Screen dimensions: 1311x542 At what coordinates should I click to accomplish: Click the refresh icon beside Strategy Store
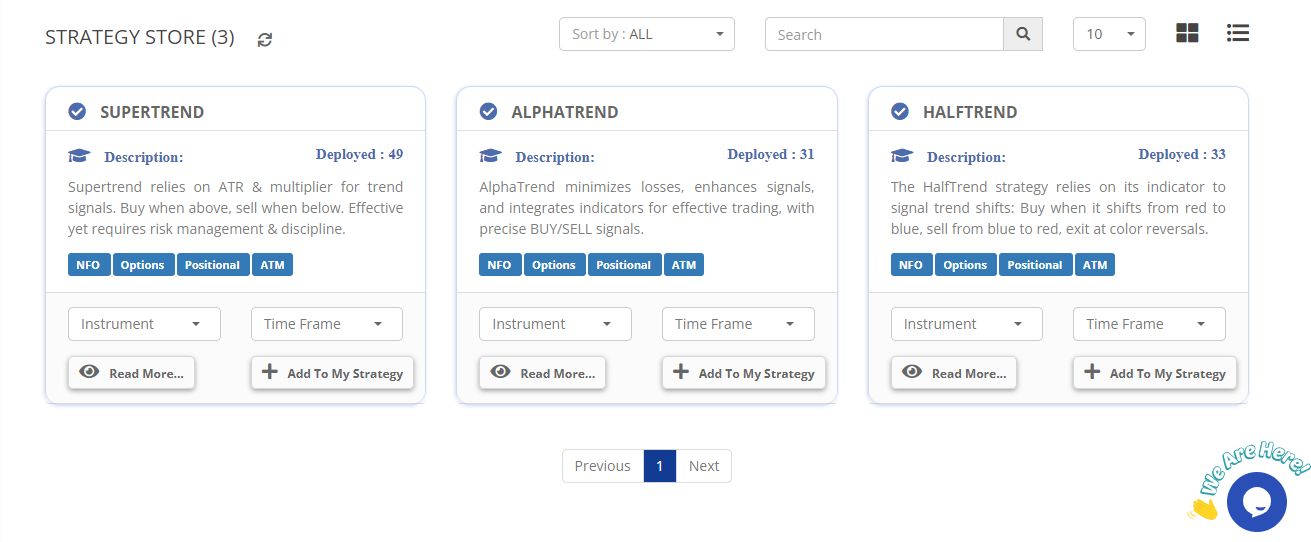[265, 39]
